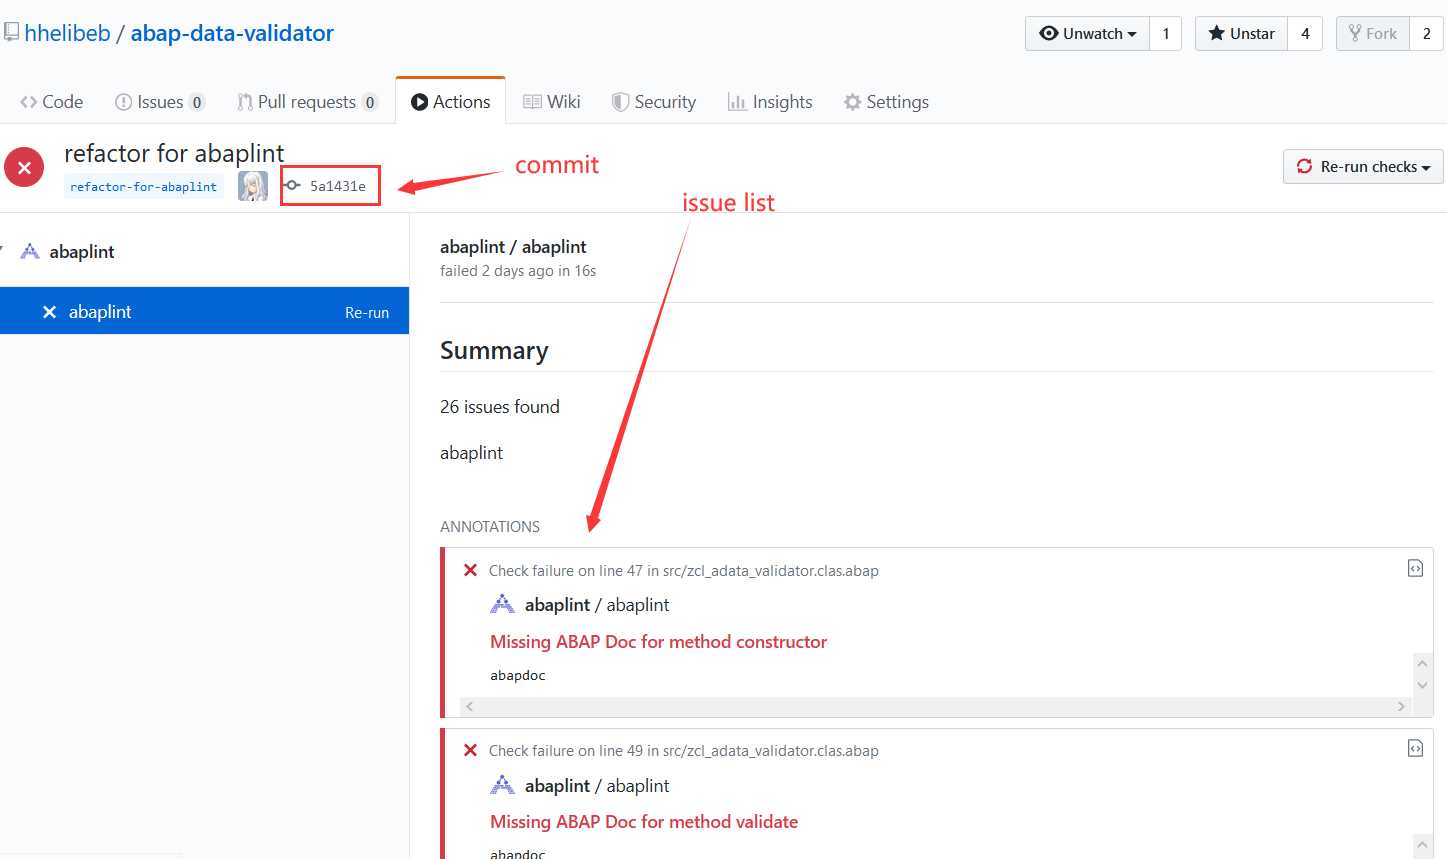Viewport: 1447px width, 859px height.
Task: Click the X icon on the abaplint job row
Action: [49, 312]
